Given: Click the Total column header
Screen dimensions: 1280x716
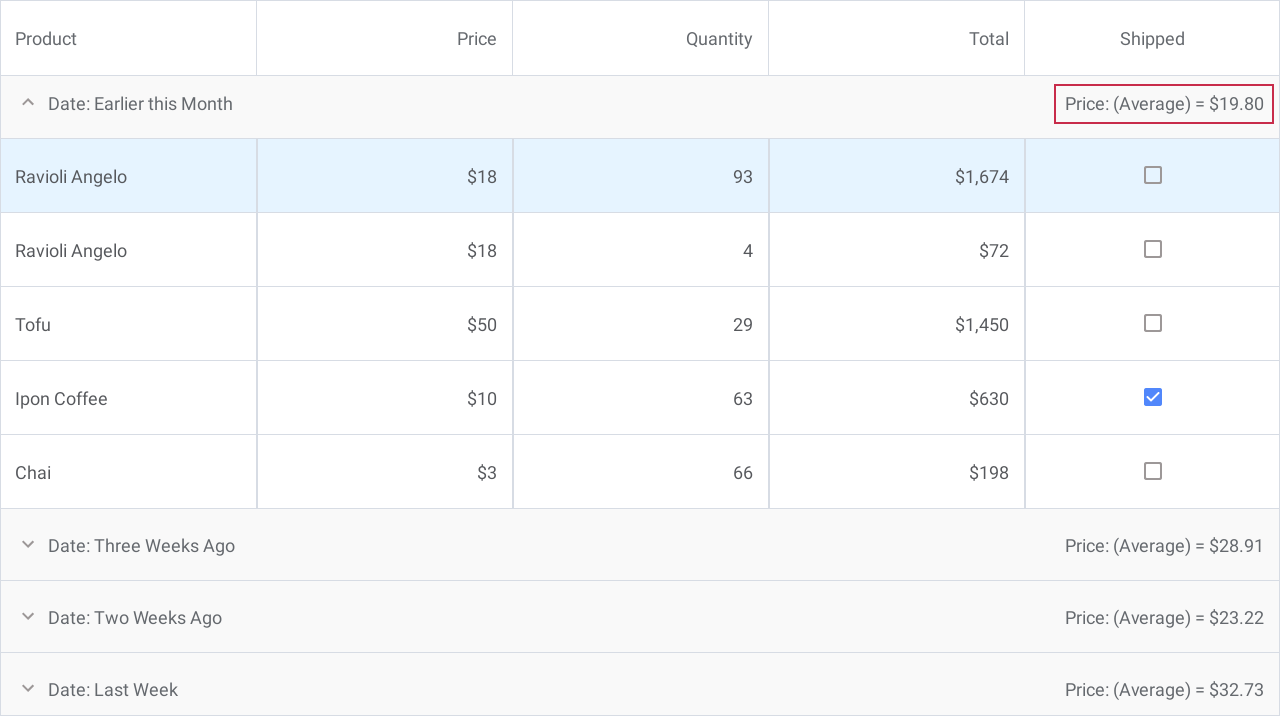Looking at the screenshot, I should [x=988, y=39].
